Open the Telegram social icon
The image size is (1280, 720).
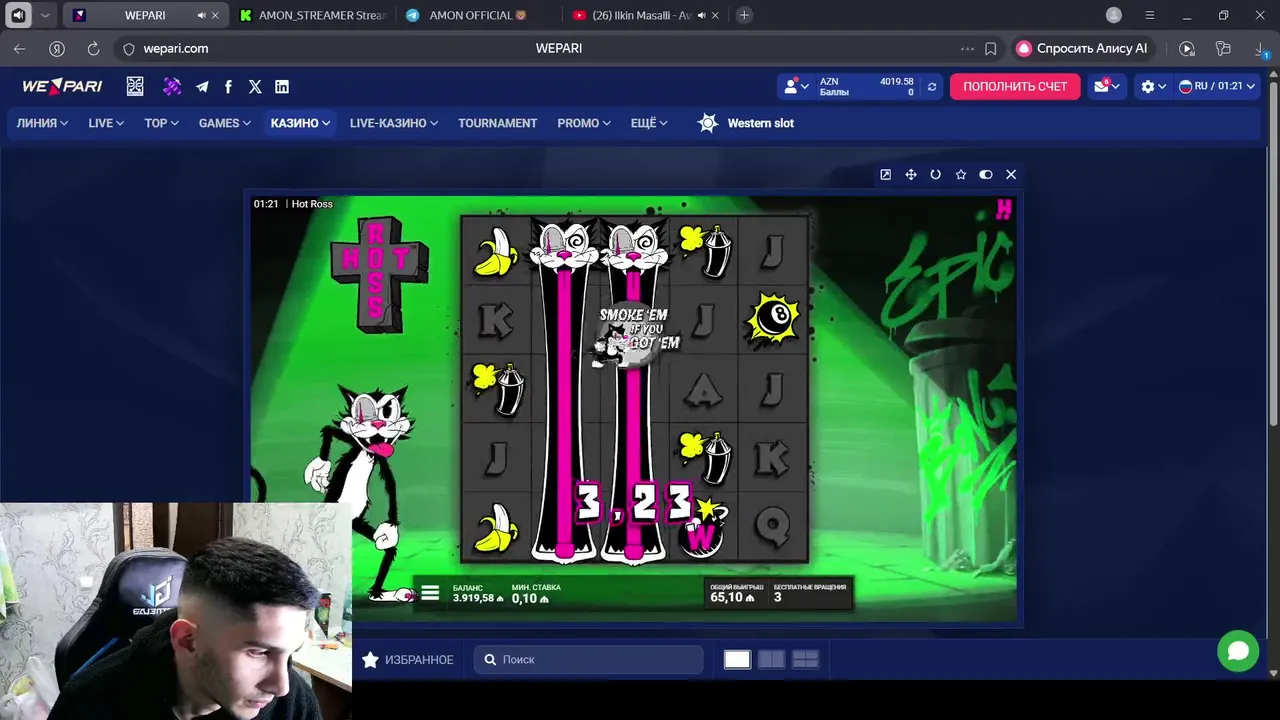(203, 87)
